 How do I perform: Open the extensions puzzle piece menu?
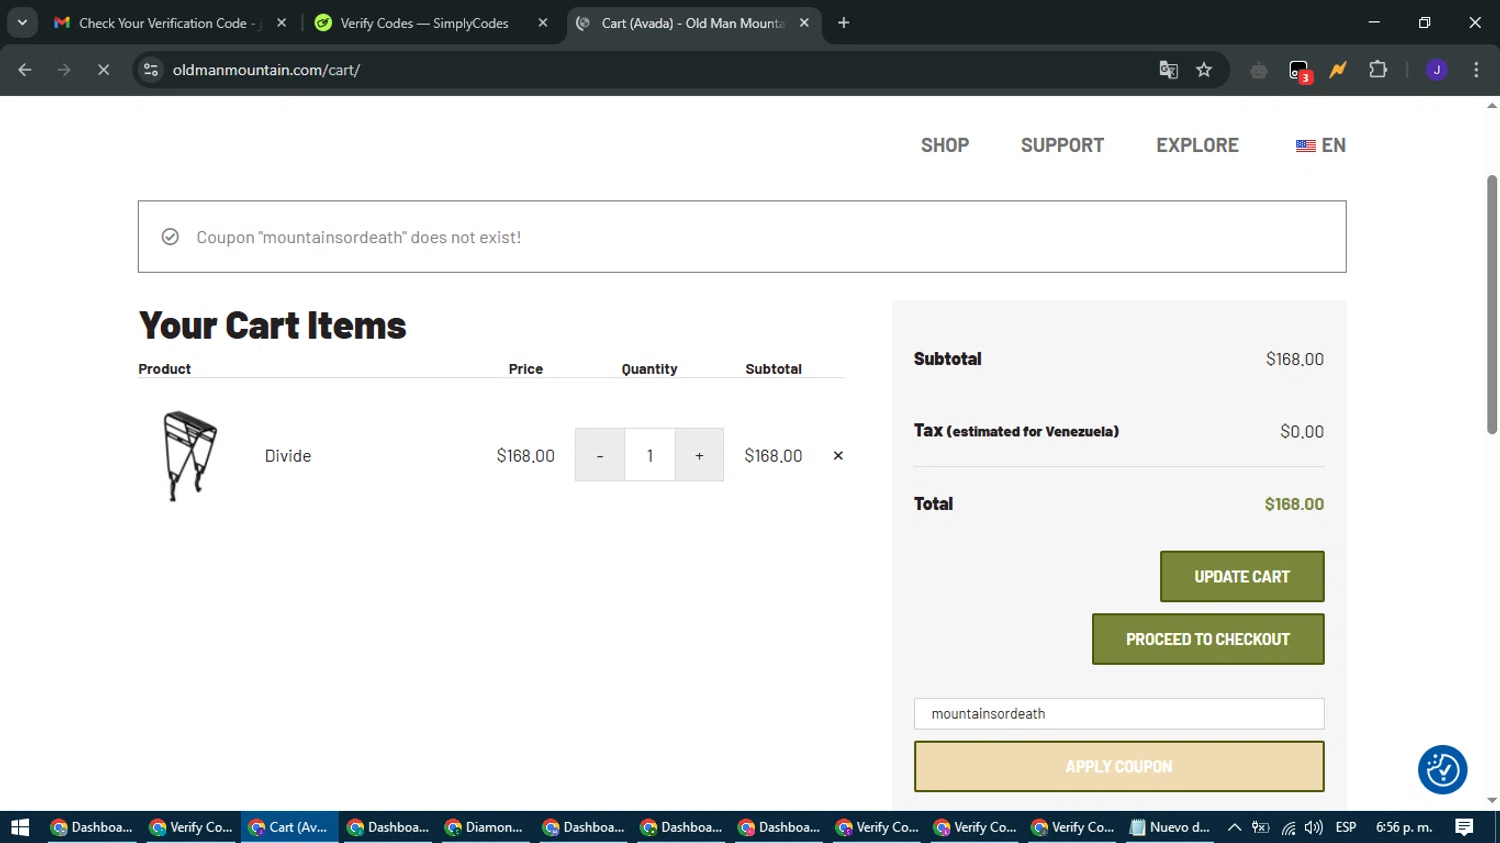(x=1378, y=70)
